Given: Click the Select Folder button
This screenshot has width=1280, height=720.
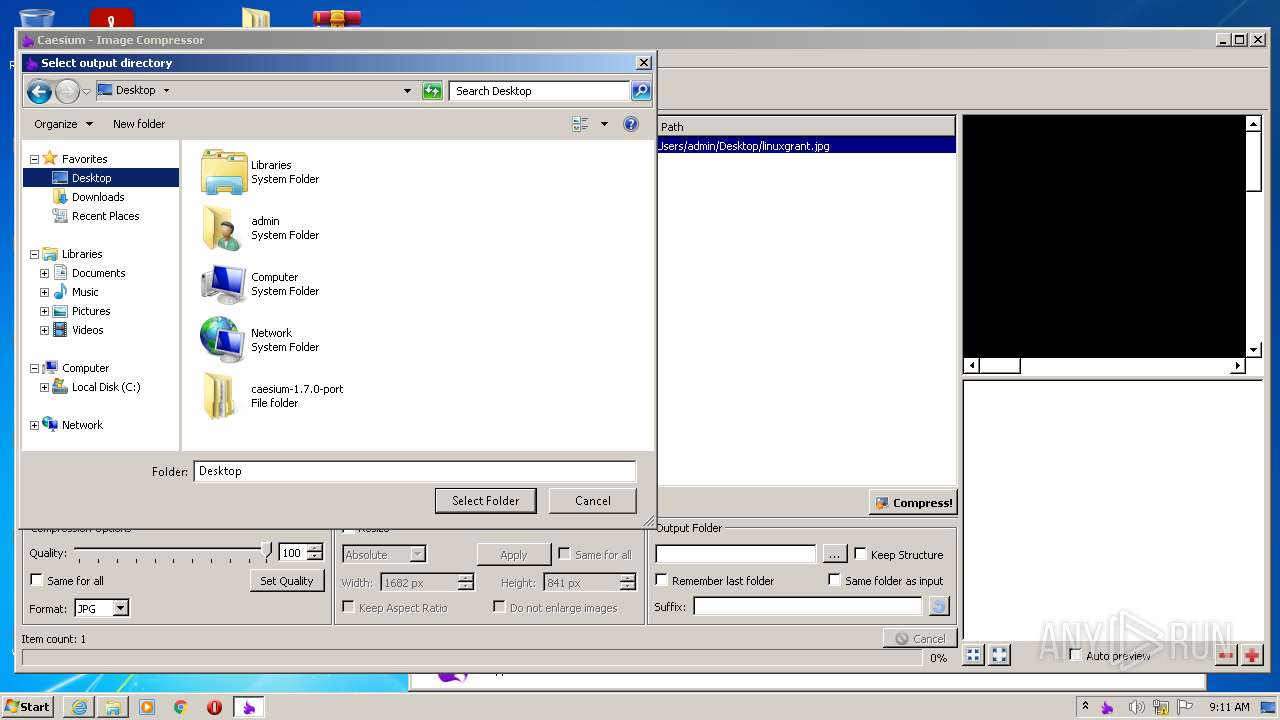Looking at the screenshot, I should coord(486,501).
